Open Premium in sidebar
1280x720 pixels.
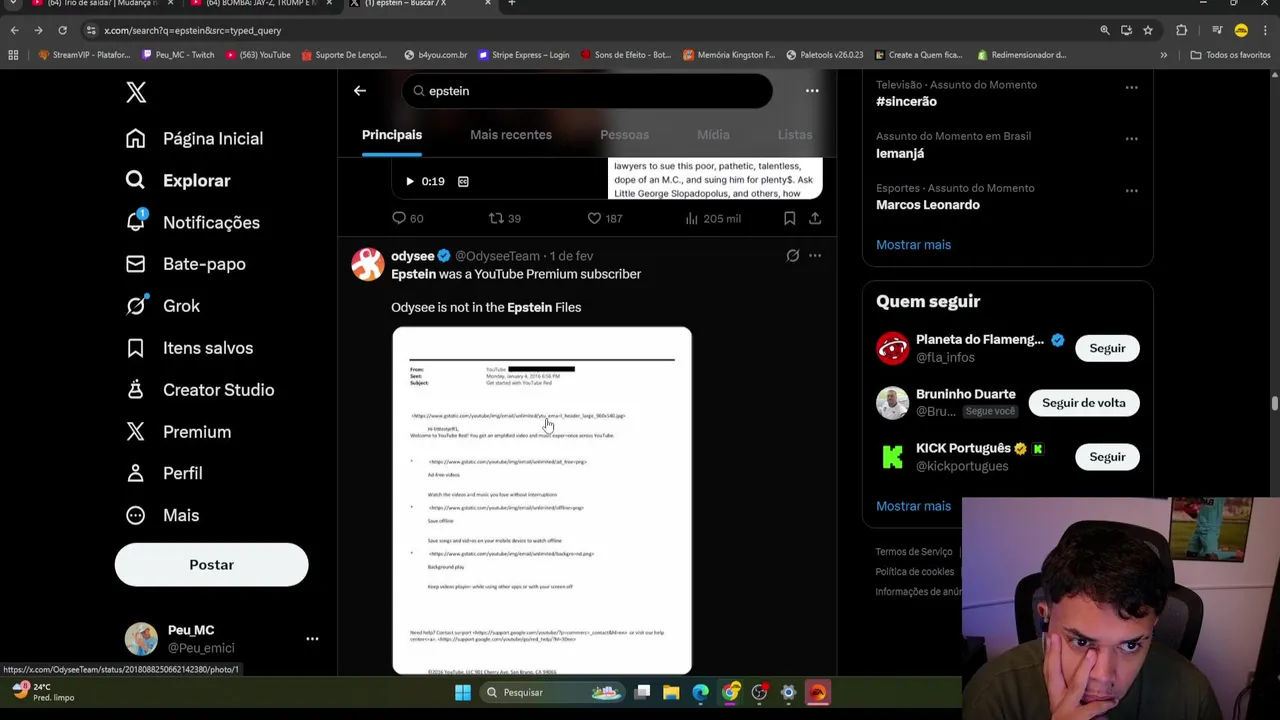pos(178,432)
